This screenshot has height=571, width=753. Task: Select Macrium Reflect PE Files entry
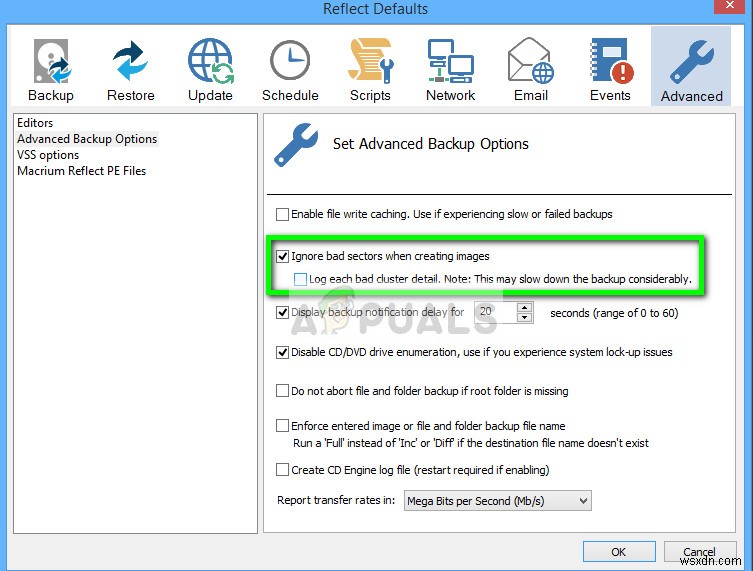tap(82, 171)
